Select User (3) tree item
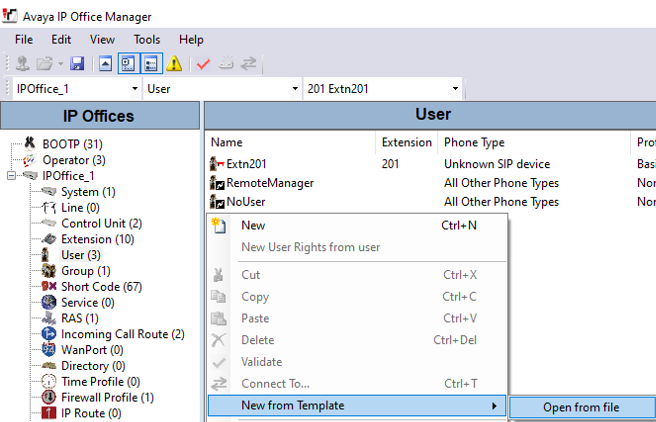The width and height of the screenshot is (656, 422). tap(81, 255)
